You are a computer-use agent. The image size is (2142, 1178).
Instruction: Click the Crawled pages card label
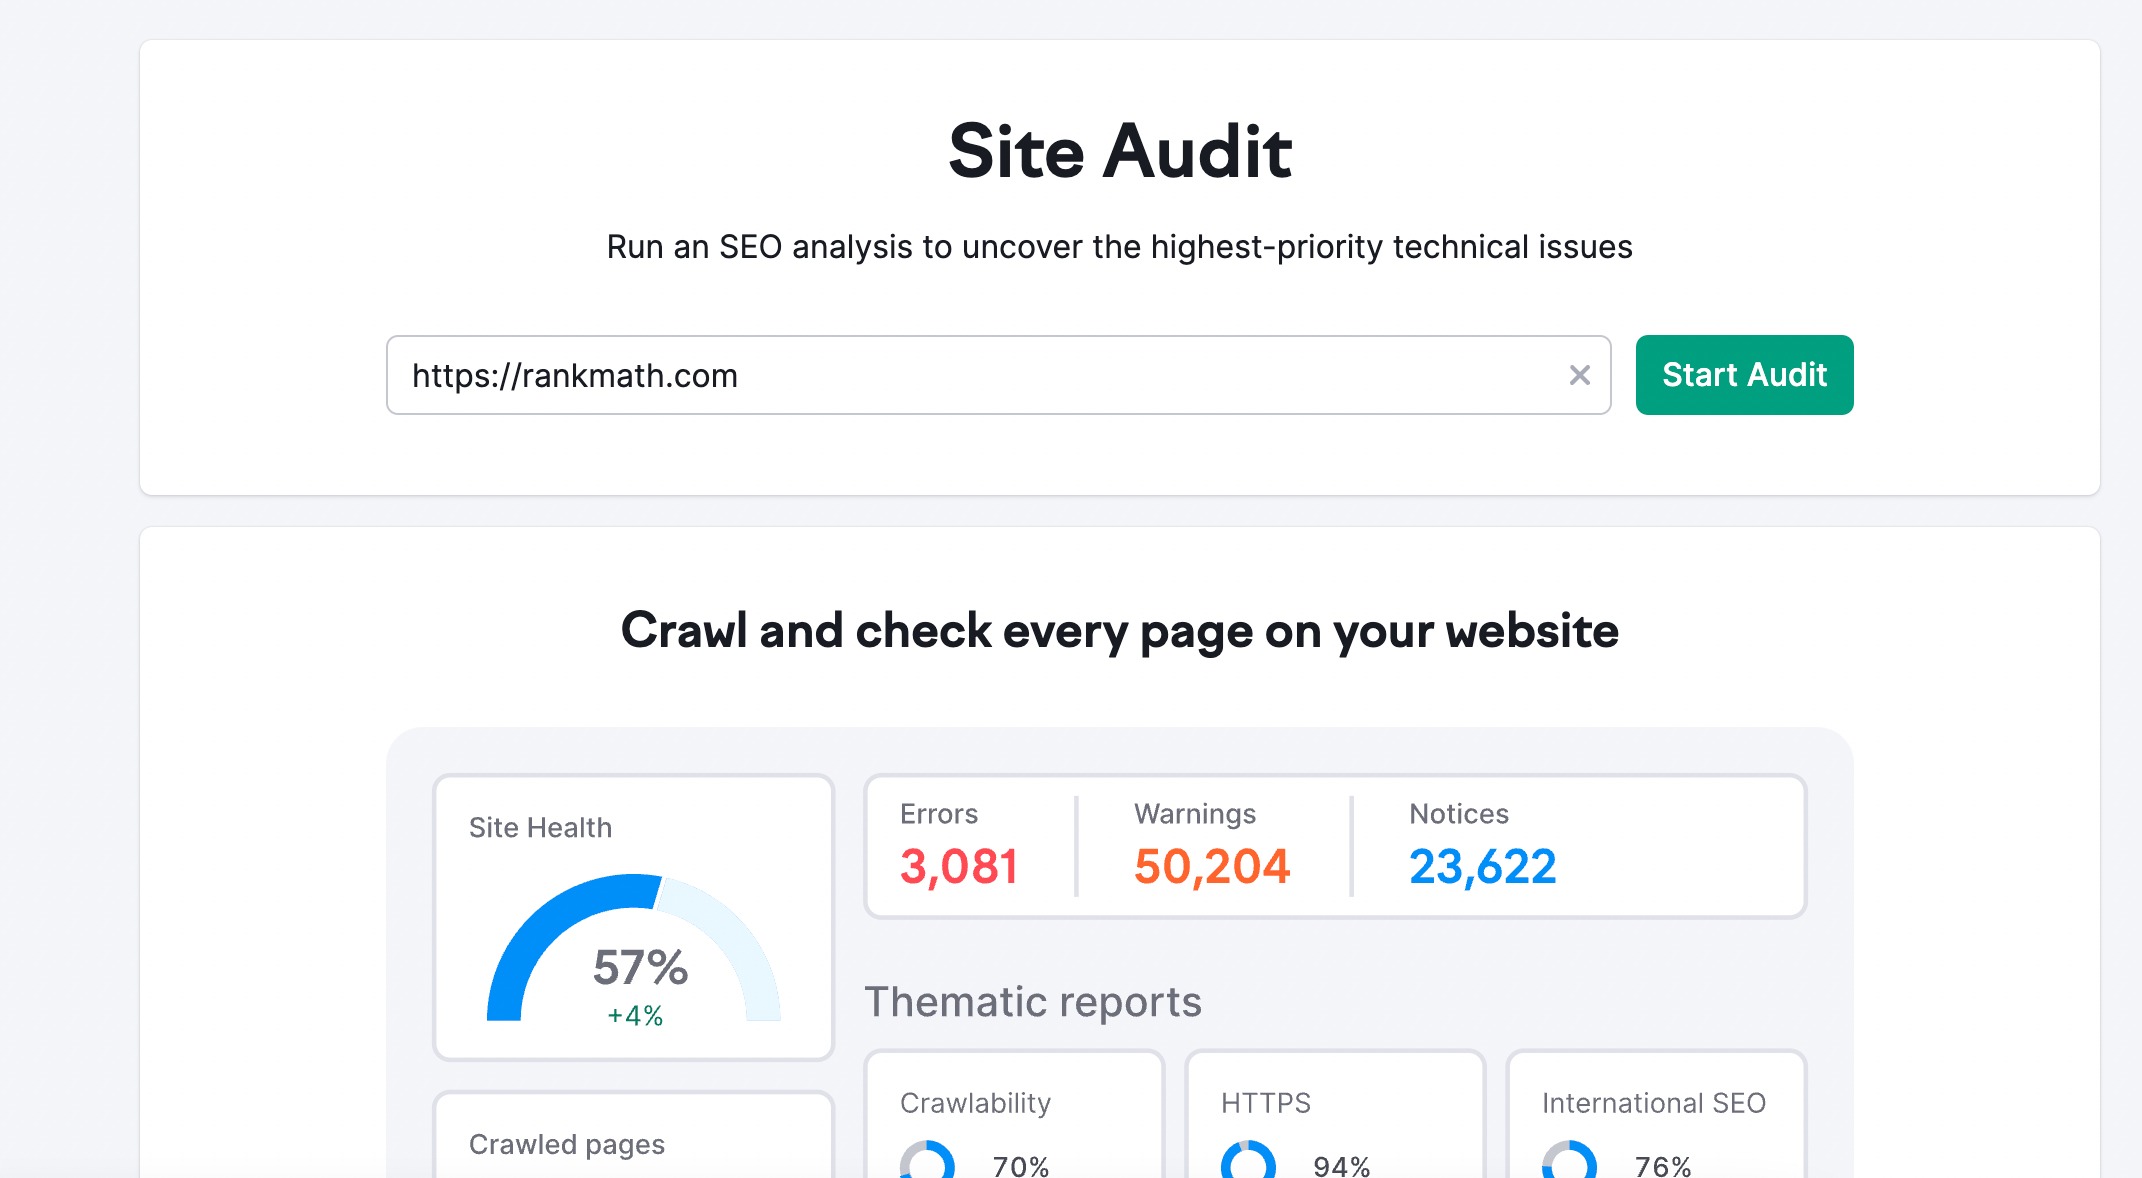(x=567, y=1144)
